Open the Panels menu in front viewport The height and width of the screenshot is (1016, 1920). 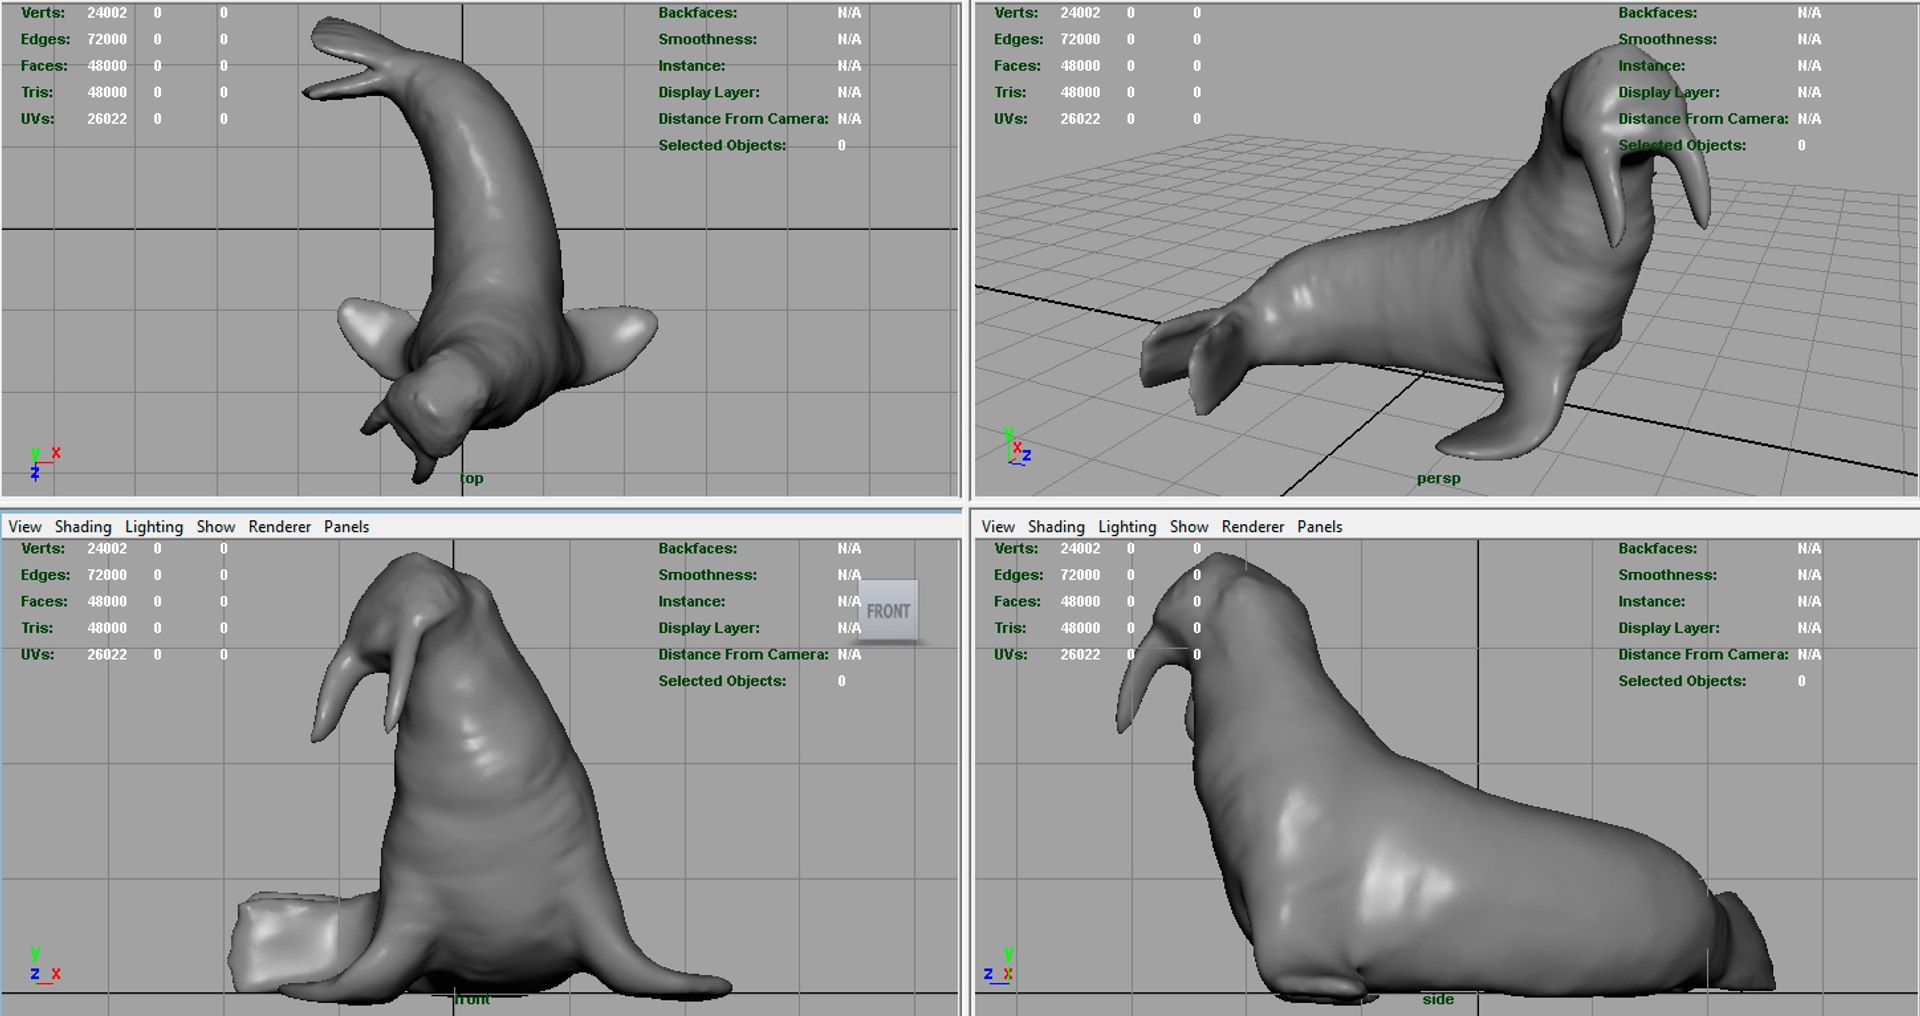point(347,527)
